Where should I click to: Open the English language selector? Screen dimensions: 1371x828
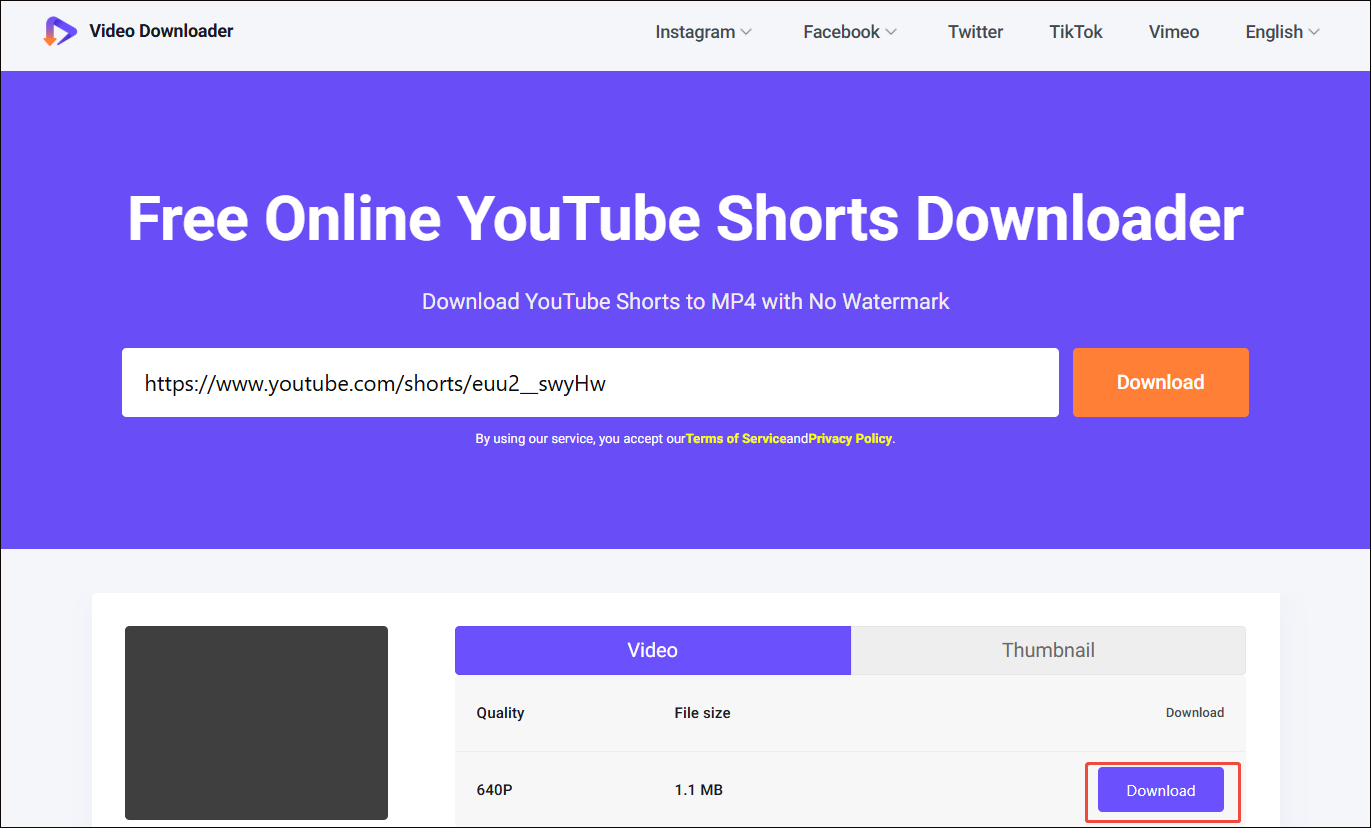point(1282,32)
